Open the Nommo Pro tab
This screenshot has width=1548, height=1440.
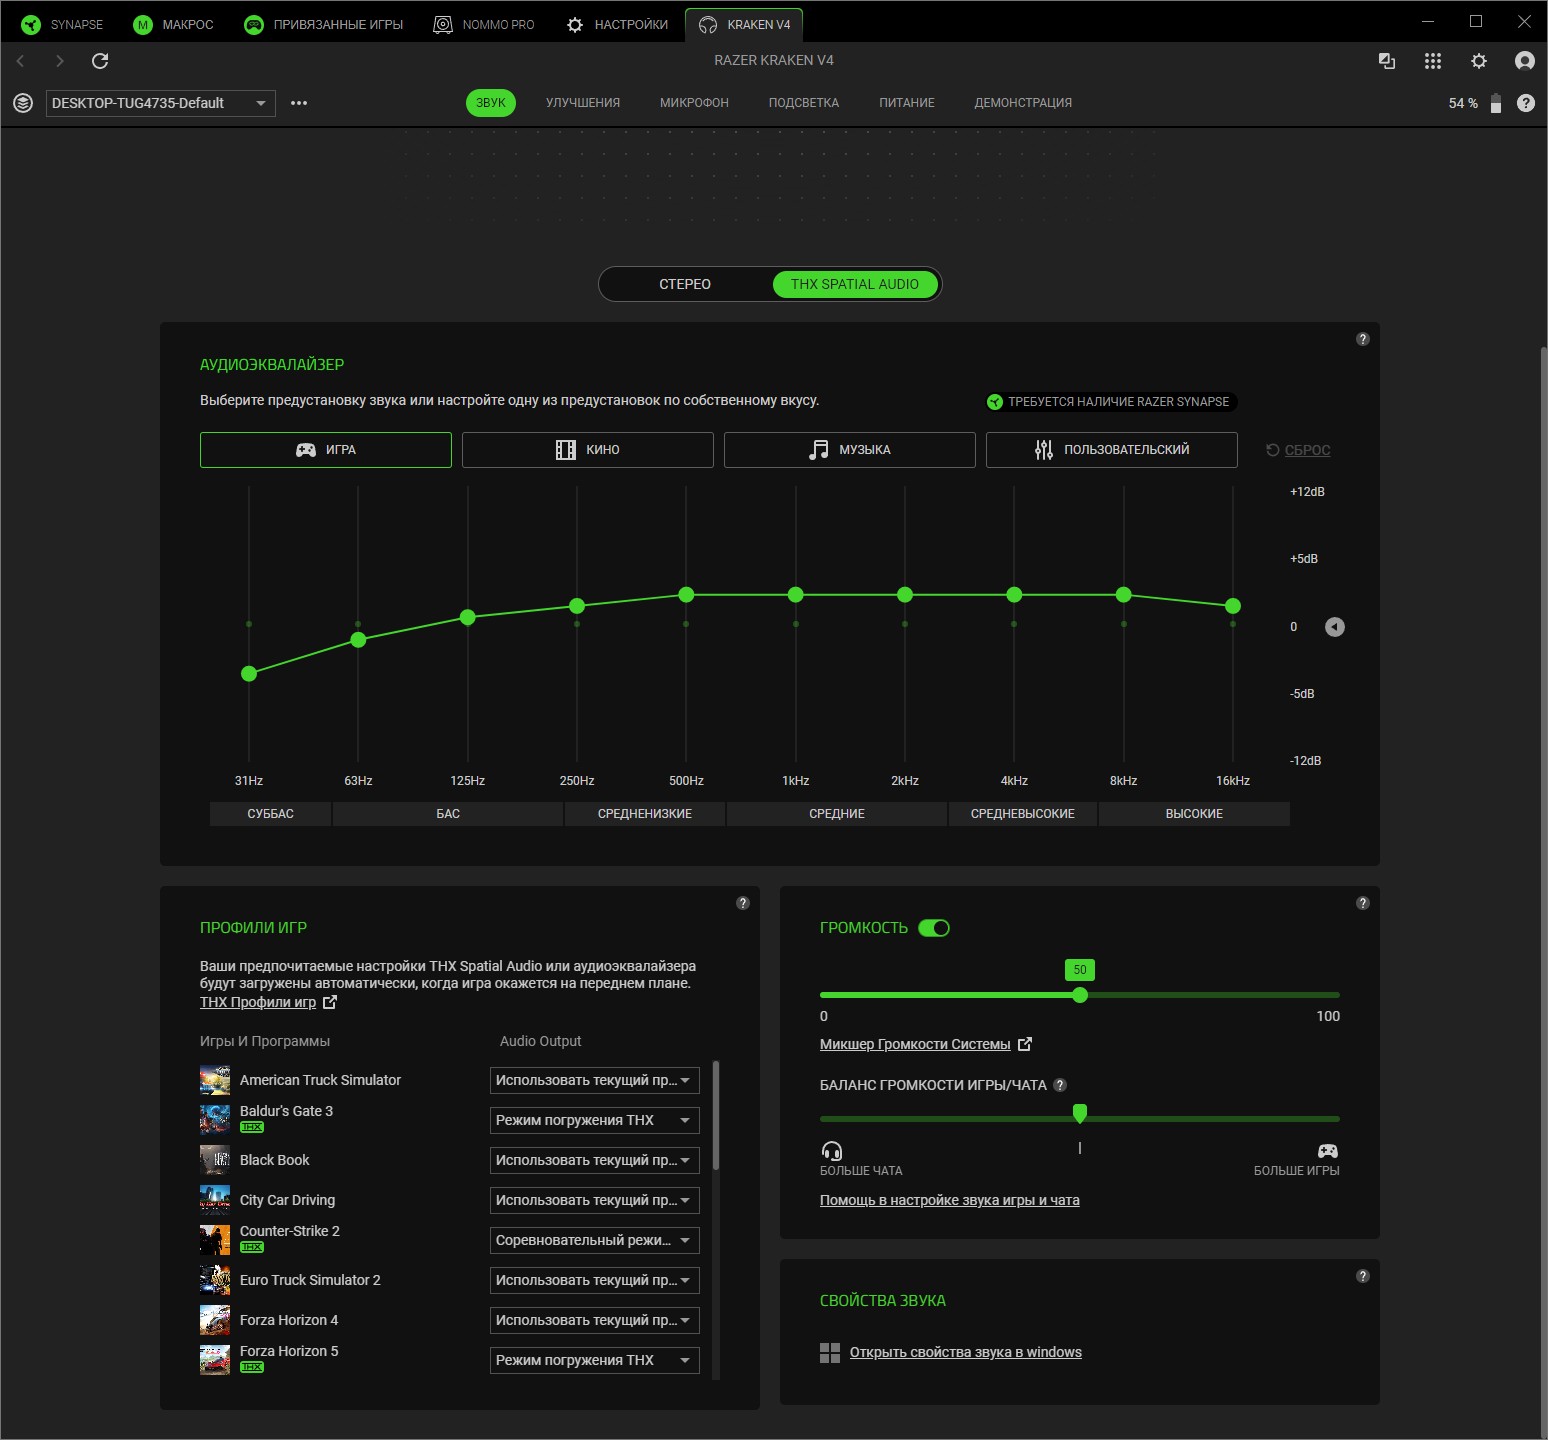pos(484,25)
